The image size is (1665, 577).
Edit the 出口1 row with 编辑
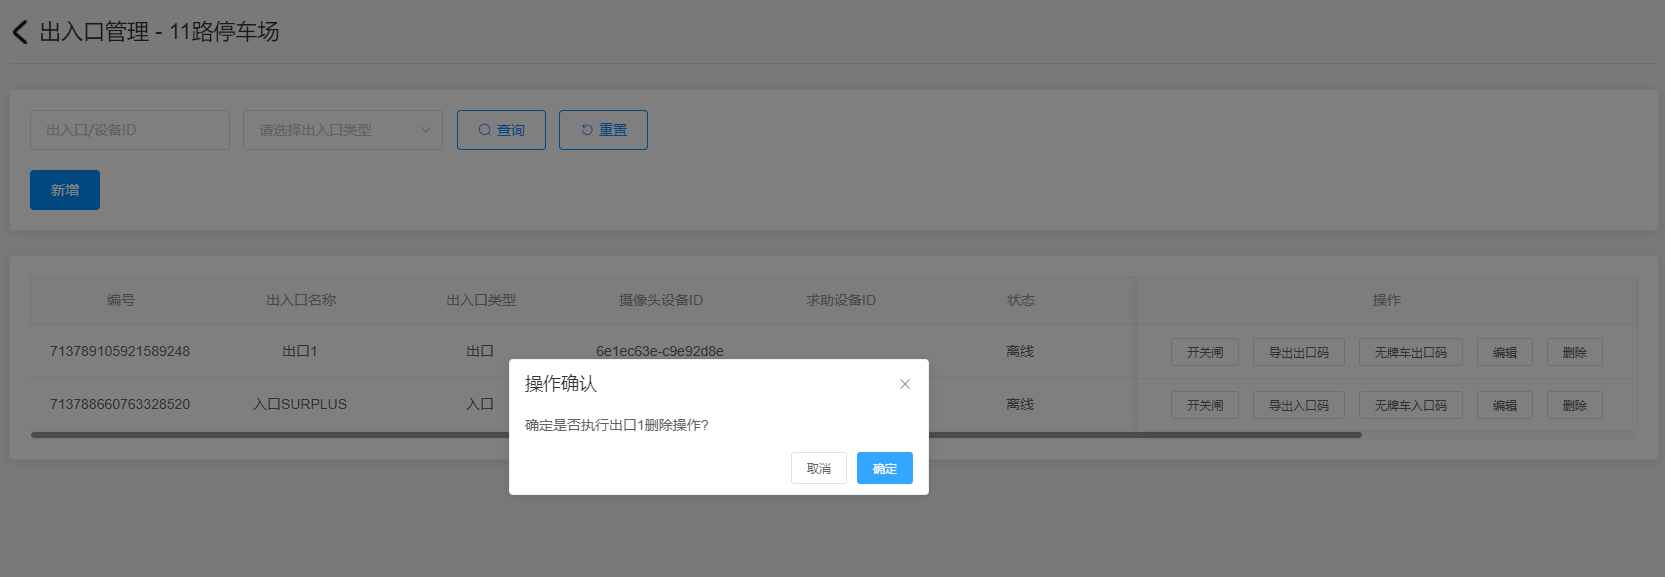click(x=1504, y=352)
